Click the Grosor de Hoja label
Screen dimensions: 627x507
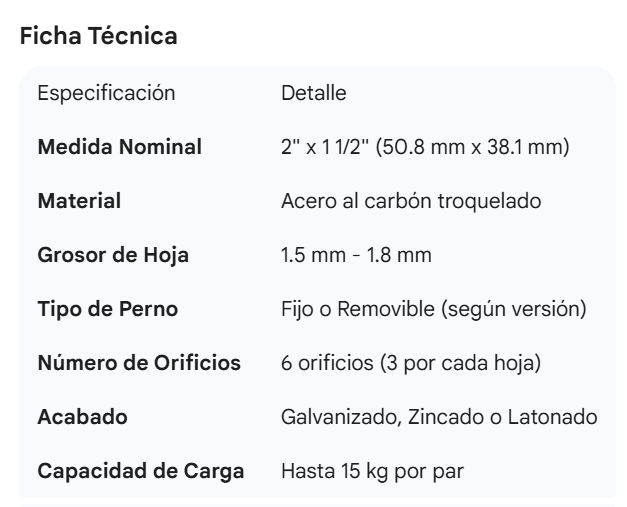[113, 255]
